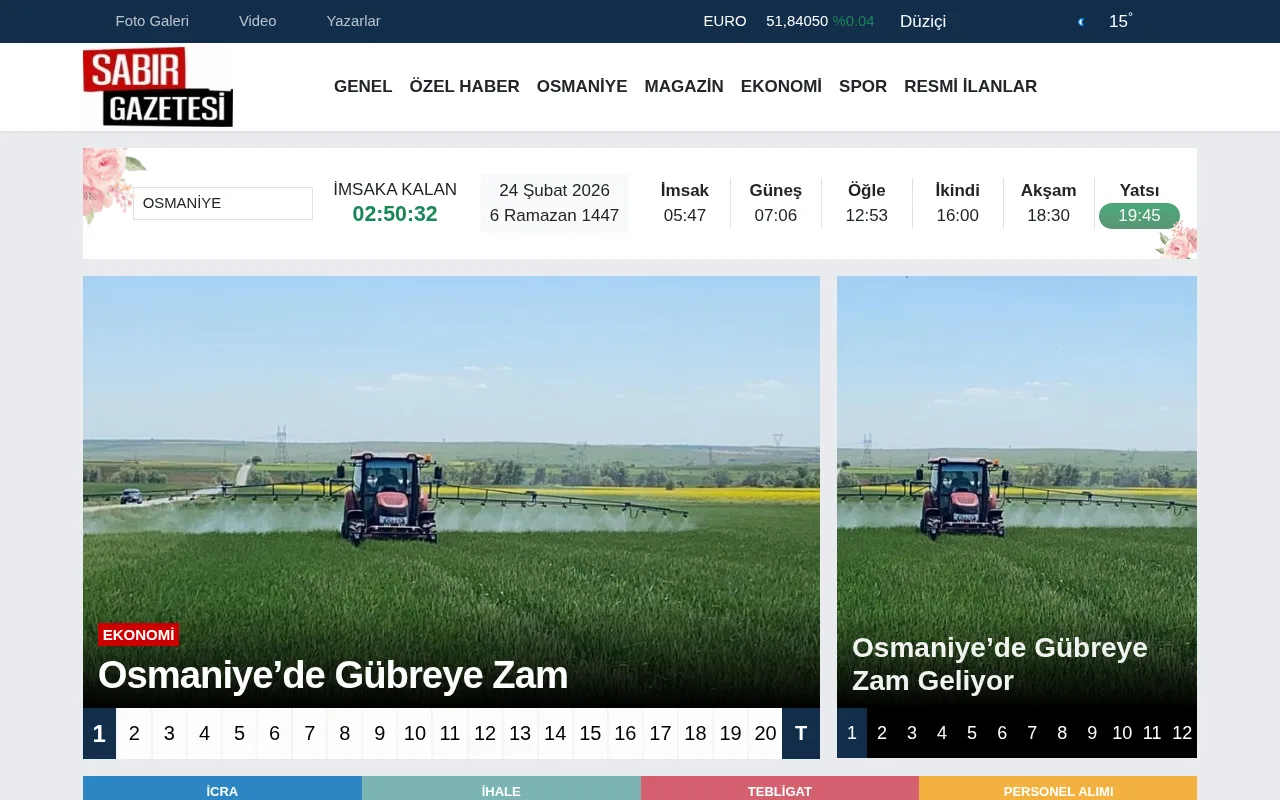Click the EKONOMİ category badge on the slider
This screenshot has height=800, width=1280.
pyautogui.click(x=138, y=634)
